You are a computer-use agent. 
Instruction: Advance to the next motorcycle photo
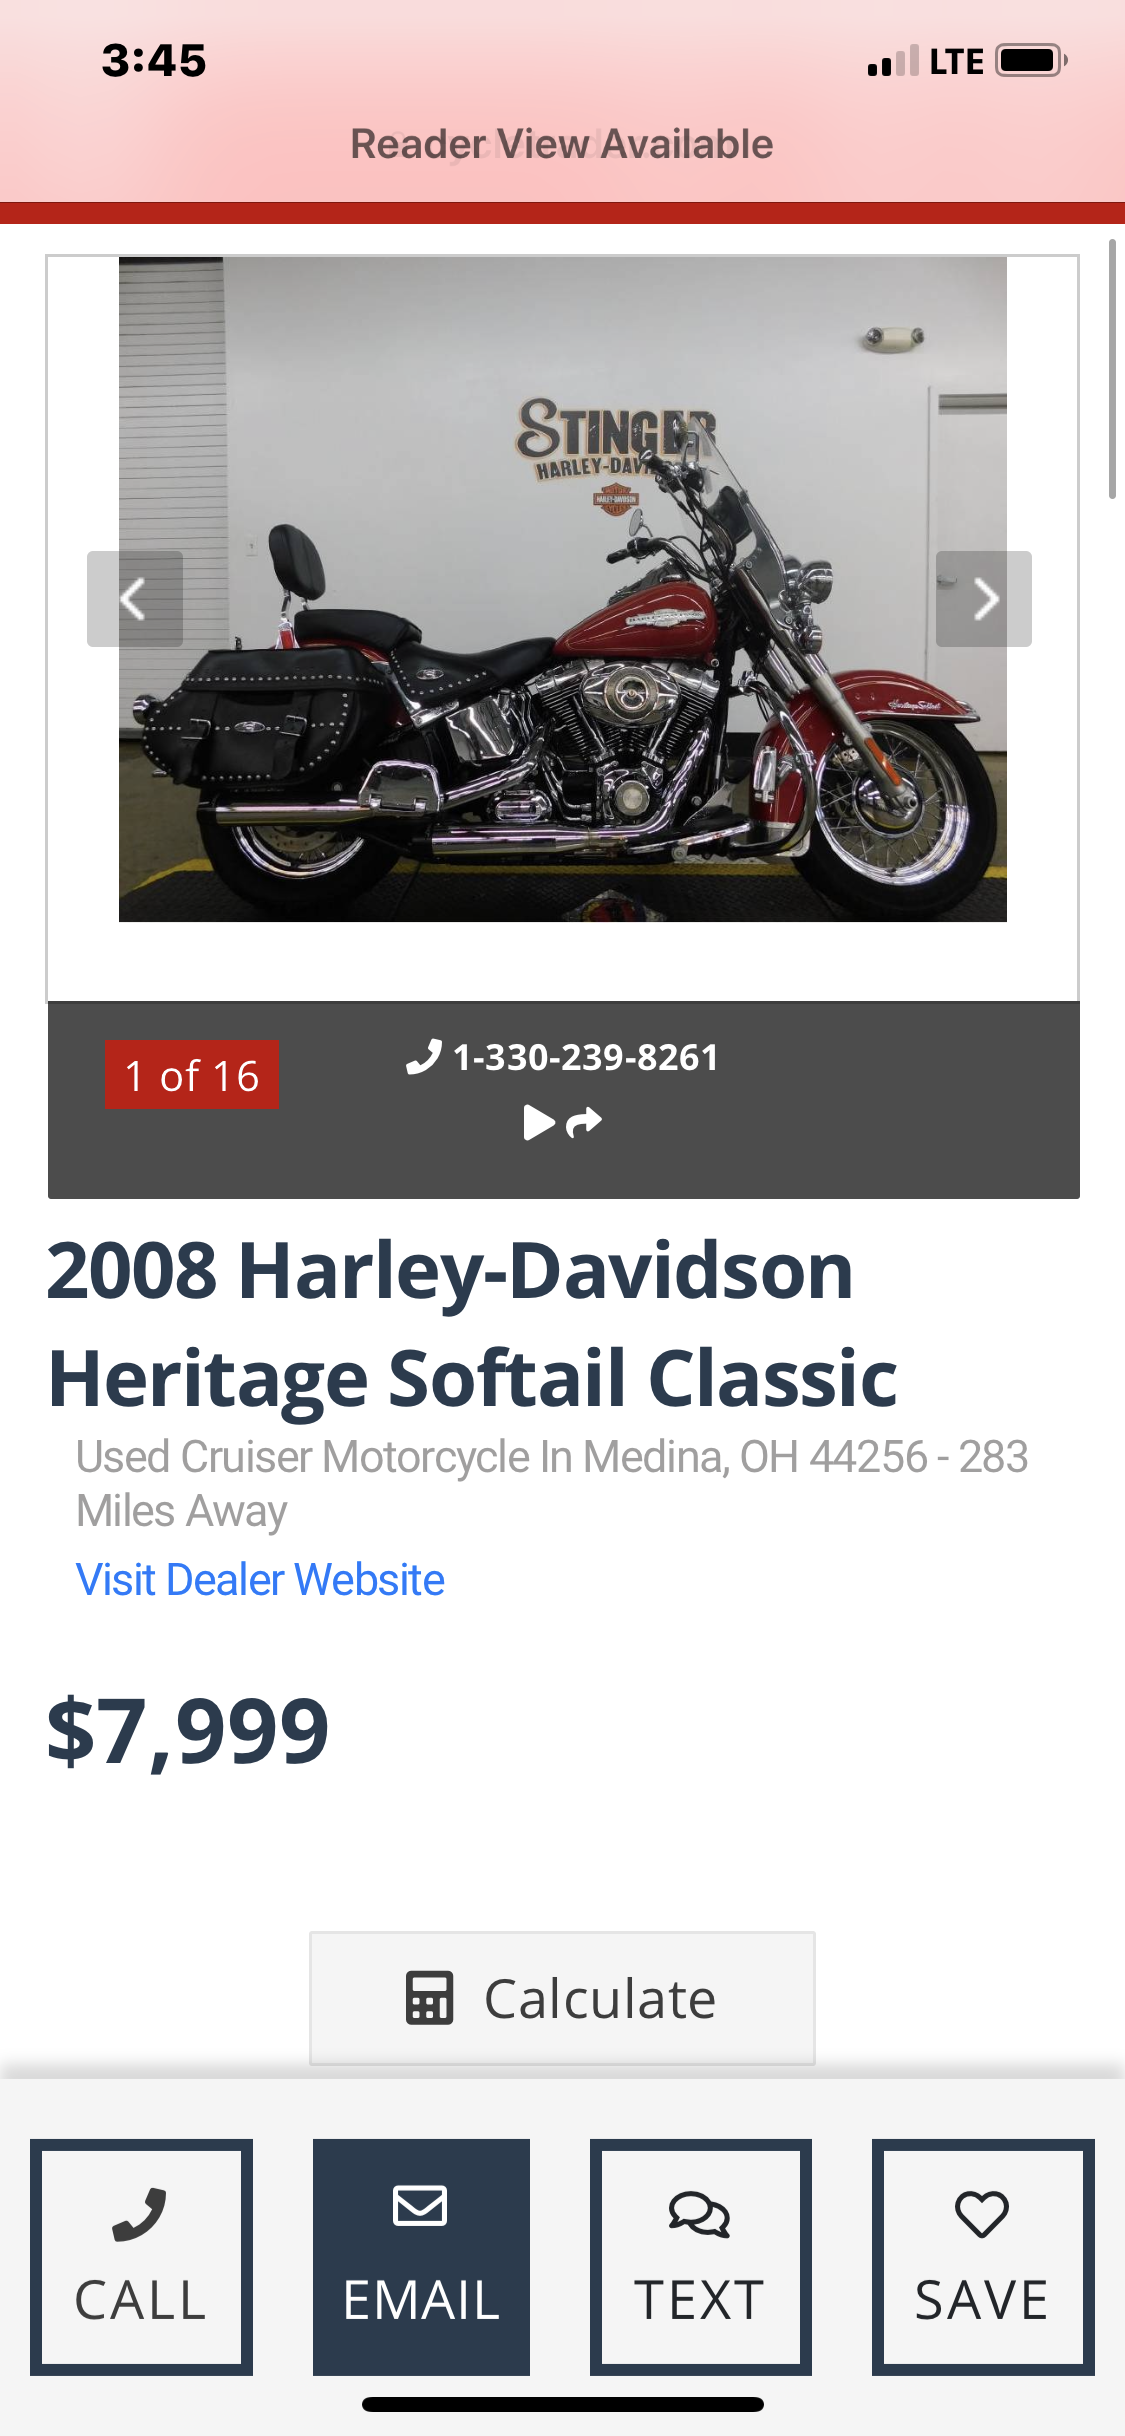pyautogui.click(x=983, y=599)
